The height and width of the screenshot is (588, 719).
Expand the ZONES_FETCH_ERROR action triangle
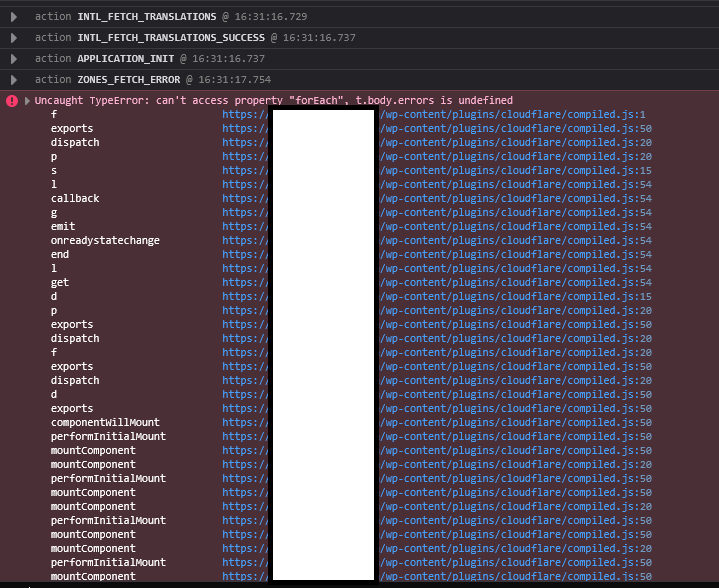point(14,80)
